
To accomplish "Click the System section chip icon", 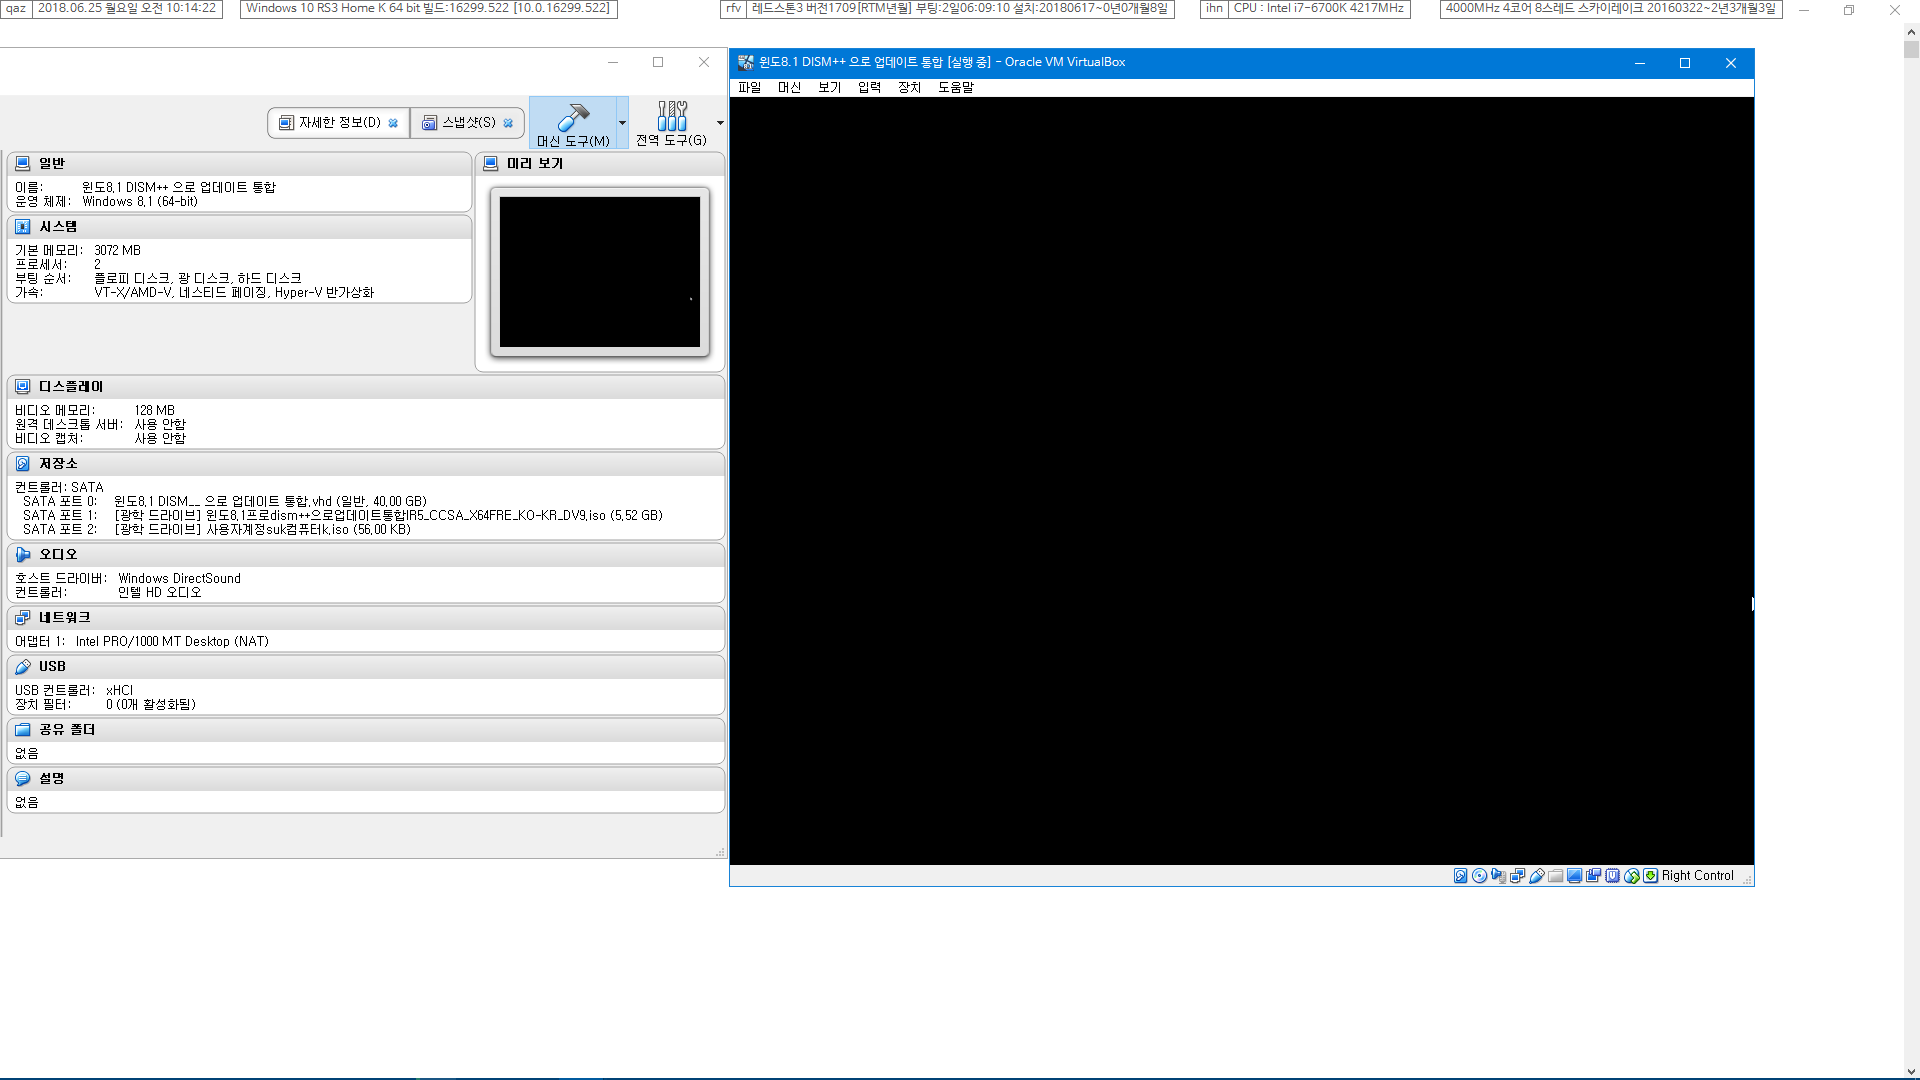I will pos(23,227).
